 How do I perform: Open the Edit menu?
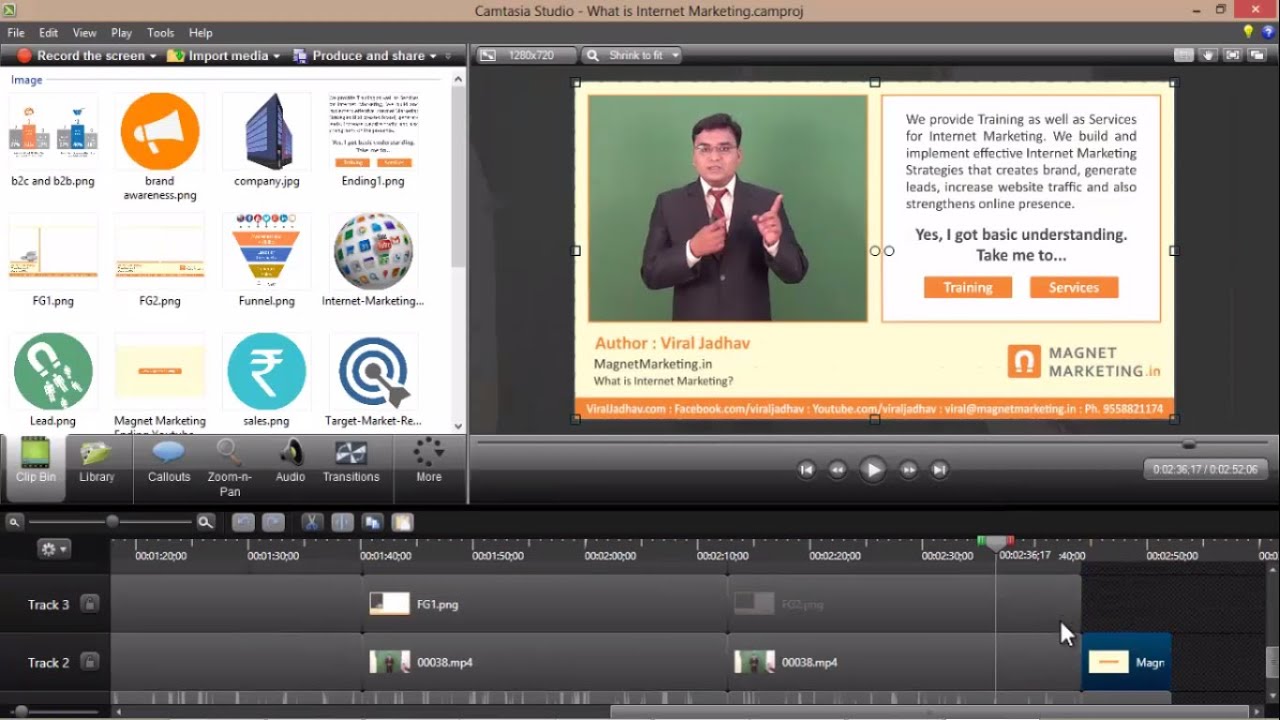tap(48, 33)
